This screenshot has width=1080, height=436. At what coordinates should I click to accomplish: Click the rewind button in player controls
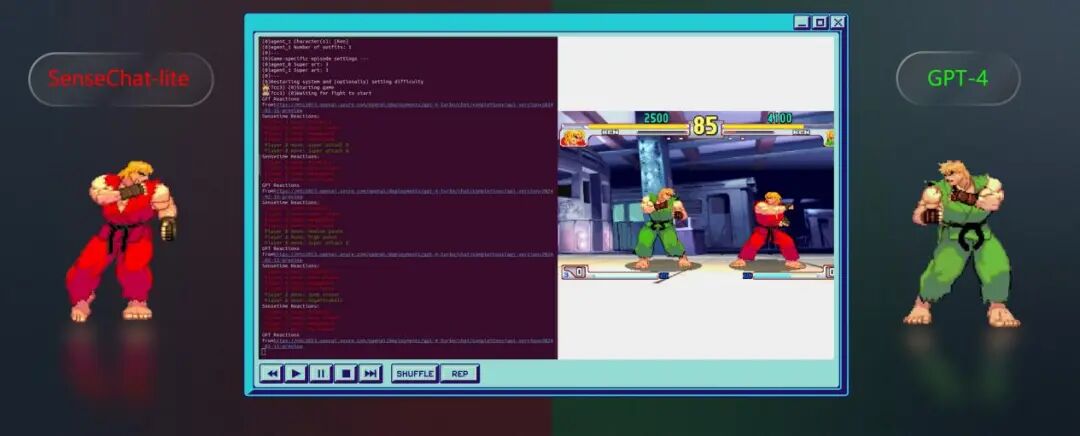[272, 373]
